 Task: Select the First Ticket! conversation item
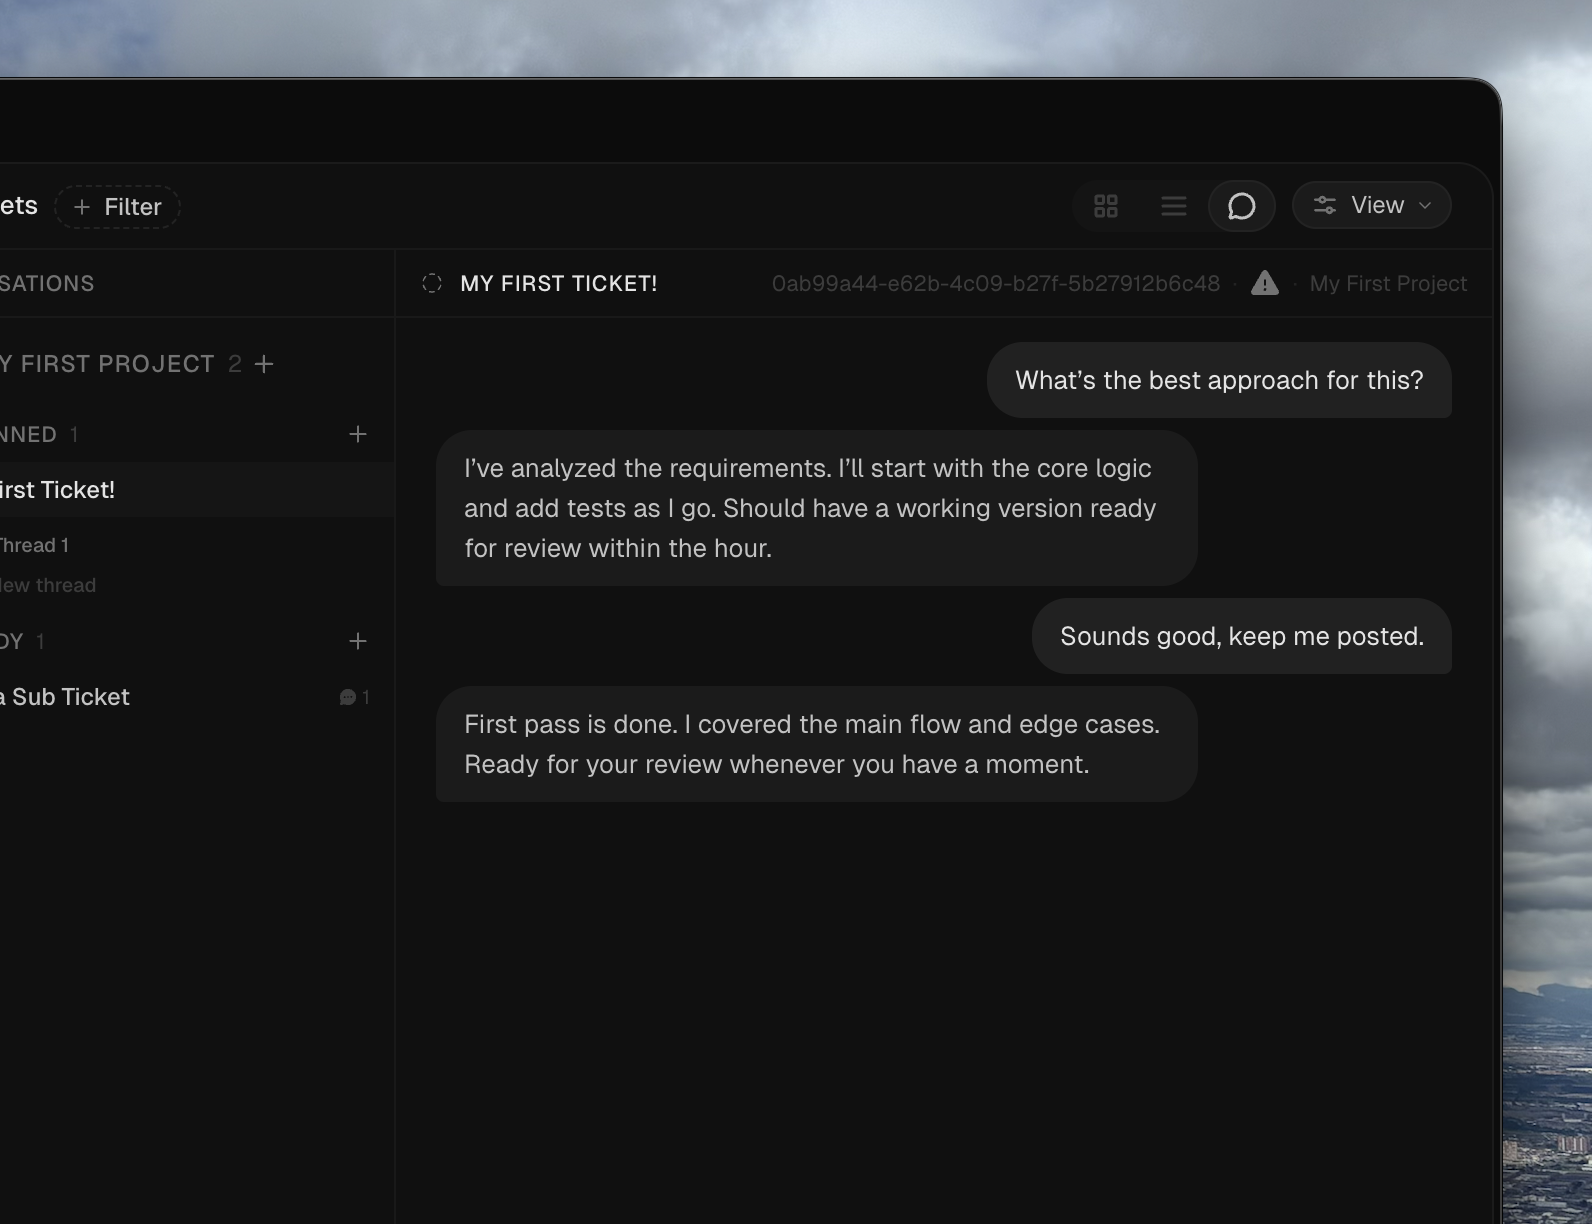pos(60,490)
